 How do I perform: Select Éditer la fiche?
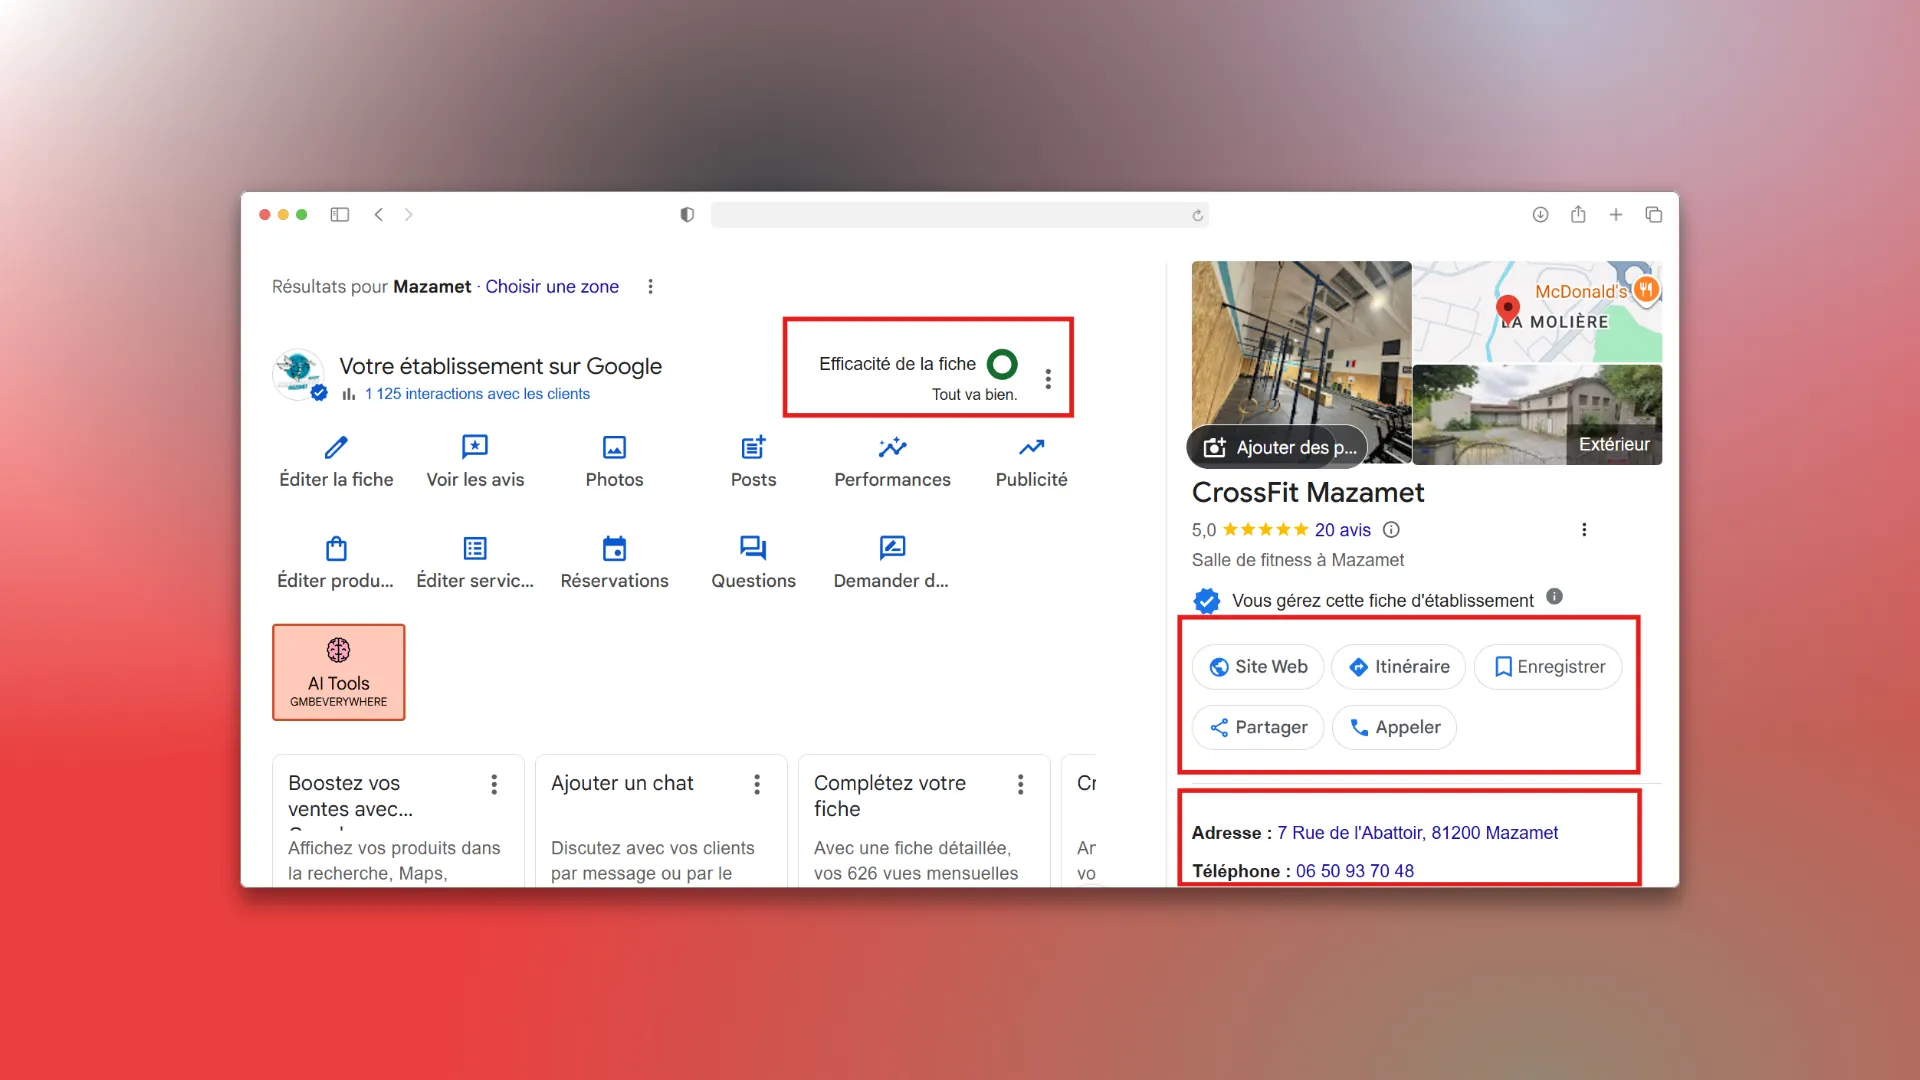click(x=336, y=460)
